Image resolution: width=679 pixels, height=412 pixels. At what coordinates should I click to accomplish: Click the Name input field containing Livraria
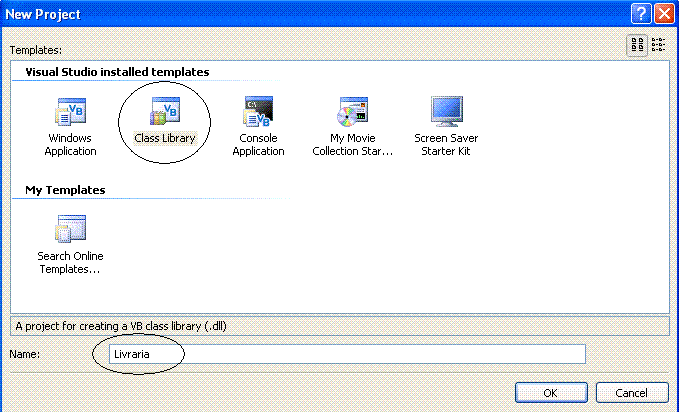(347, 354)
